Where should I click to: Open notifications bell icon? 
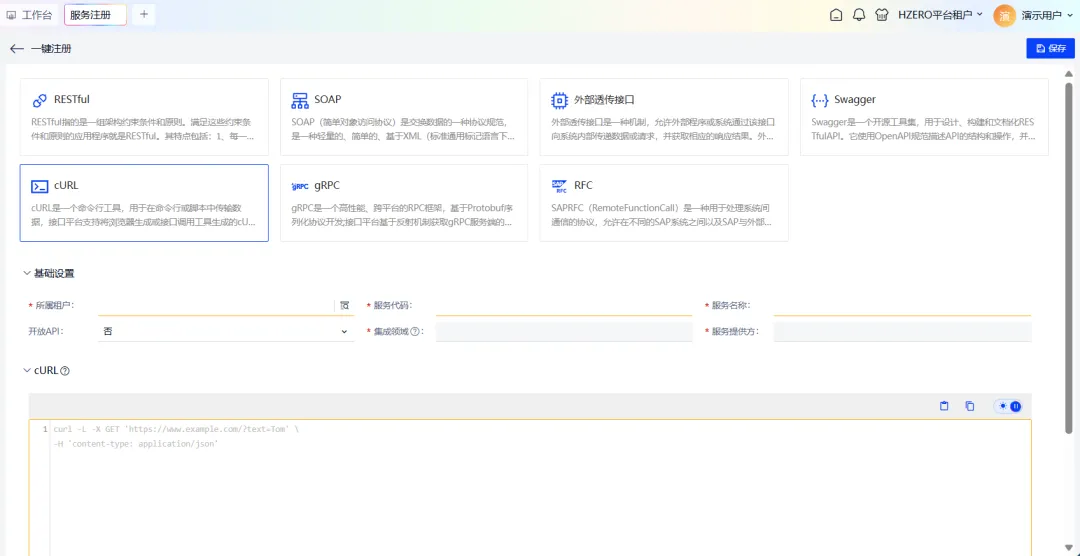click(x=858, y=15)
